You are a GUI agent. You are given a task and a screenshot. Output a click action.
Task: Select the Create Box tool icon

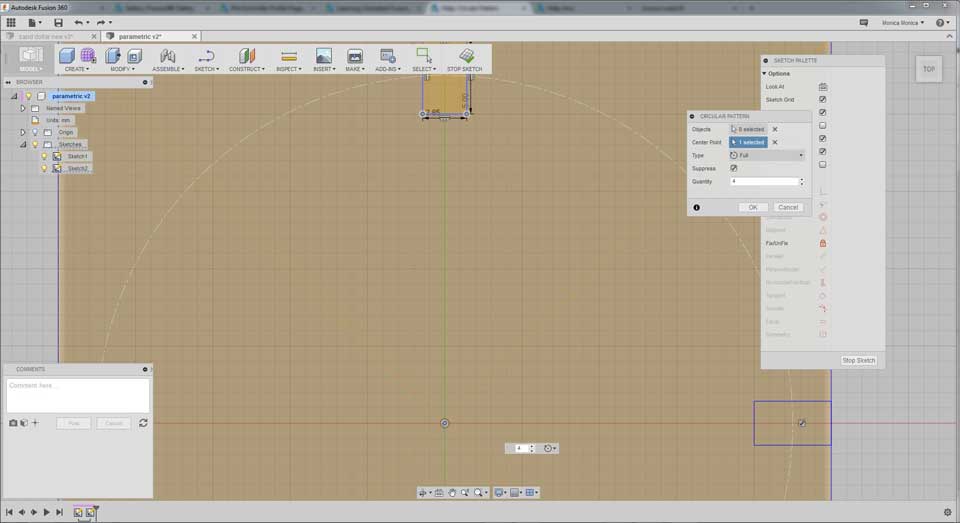pos(67,56)
